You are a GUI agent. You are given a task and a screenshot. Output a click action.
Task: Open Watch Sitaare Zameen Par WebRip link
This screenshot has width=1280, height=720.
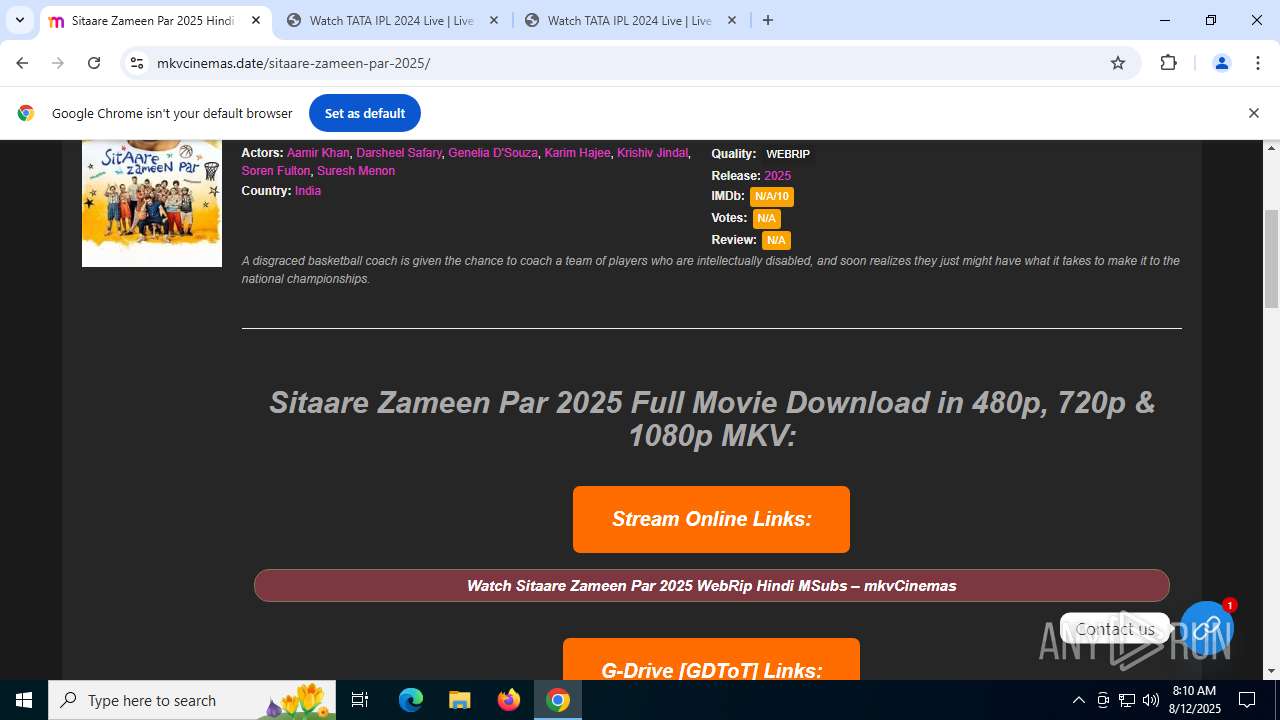tap(711, 586)
